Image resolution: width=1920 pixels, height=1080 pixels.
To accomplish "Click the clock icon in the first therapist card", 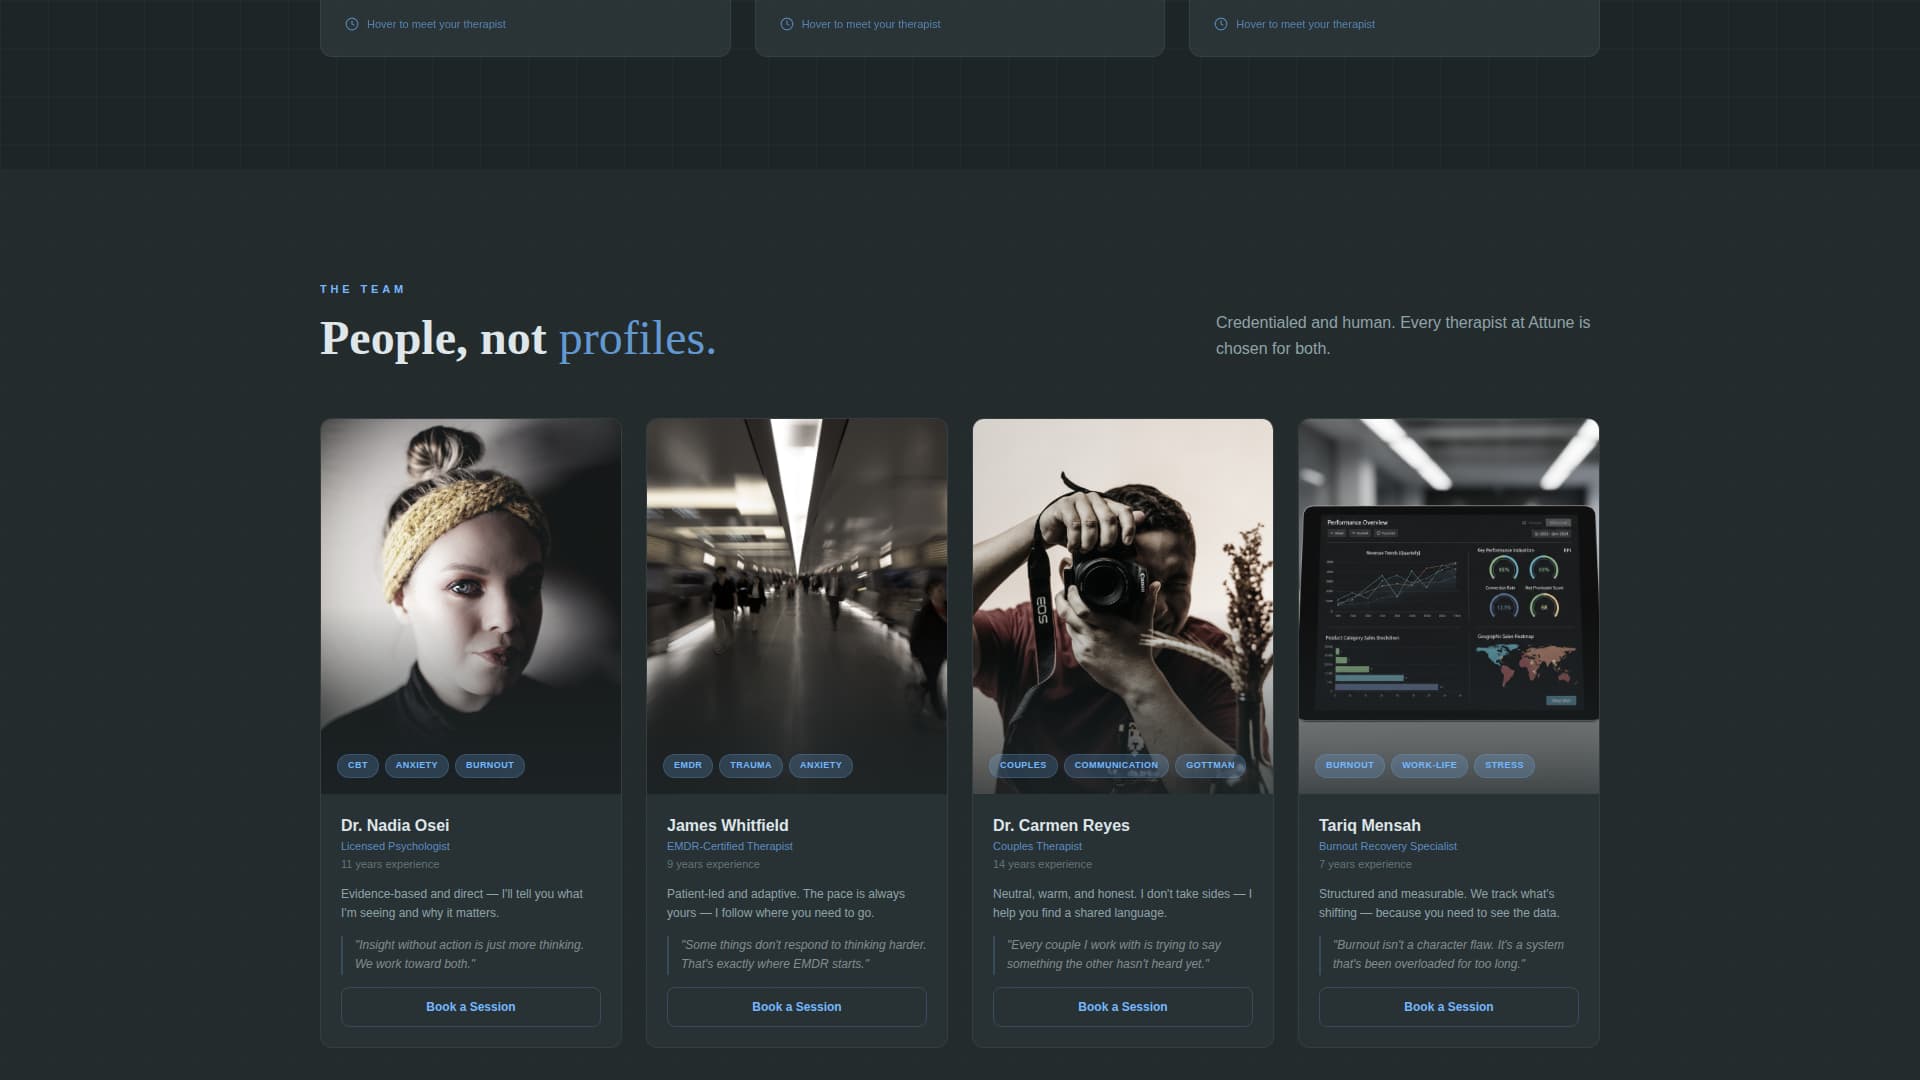I will click(350, 23).
